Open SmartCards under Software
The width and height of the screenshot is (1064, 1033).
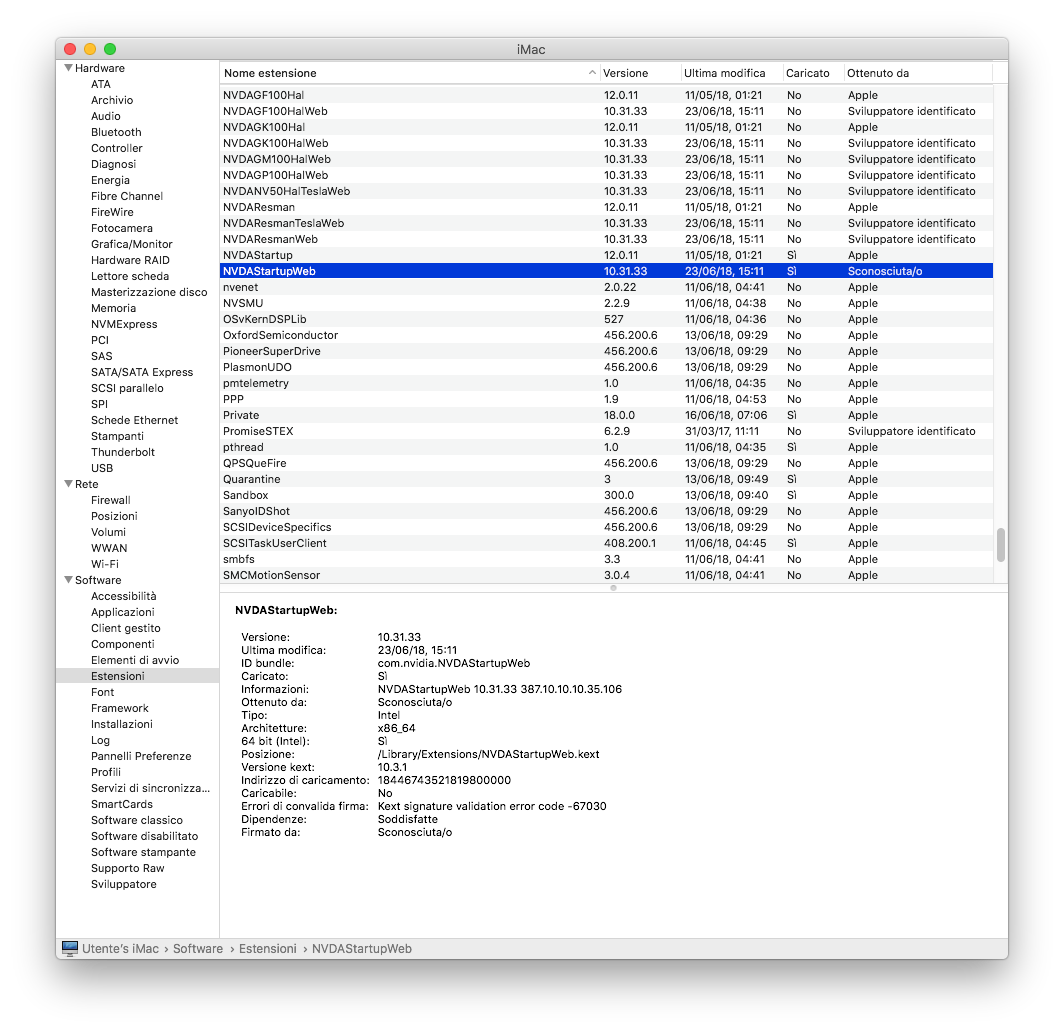(121, 804)
